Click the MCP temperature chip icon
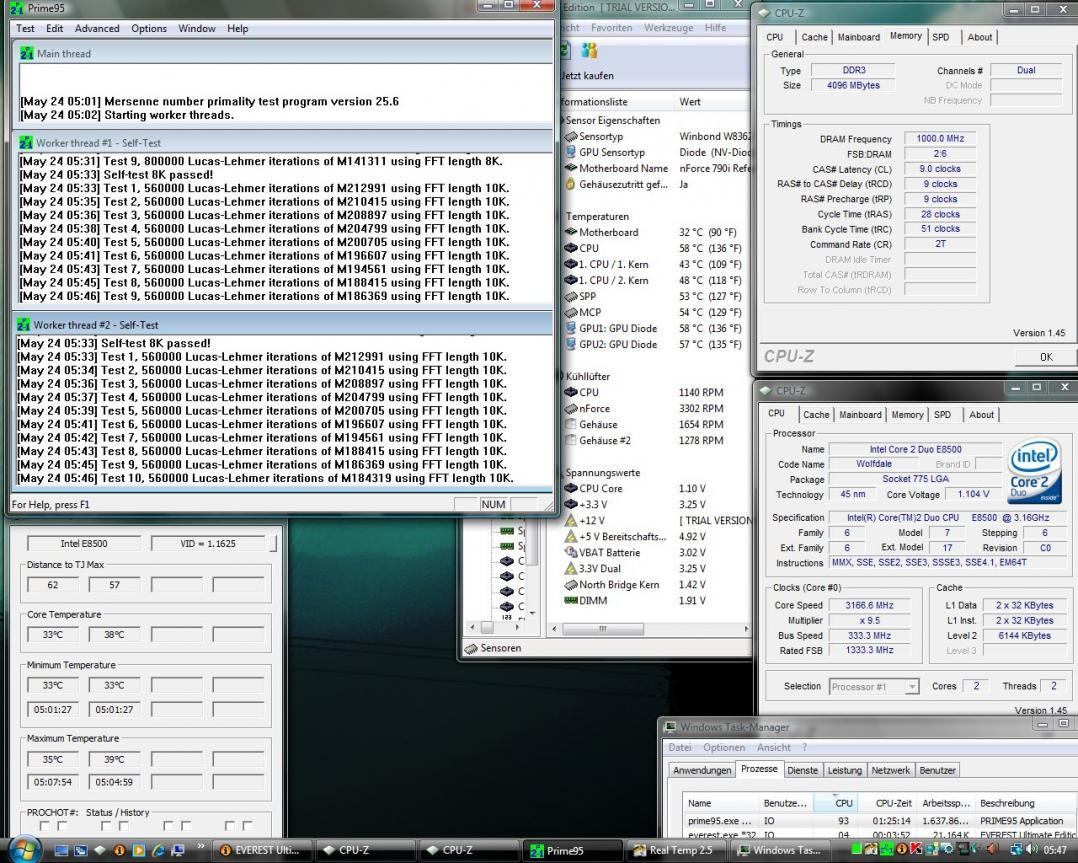The width and height of the screenshot is (1078, 863). pos(570,312)
